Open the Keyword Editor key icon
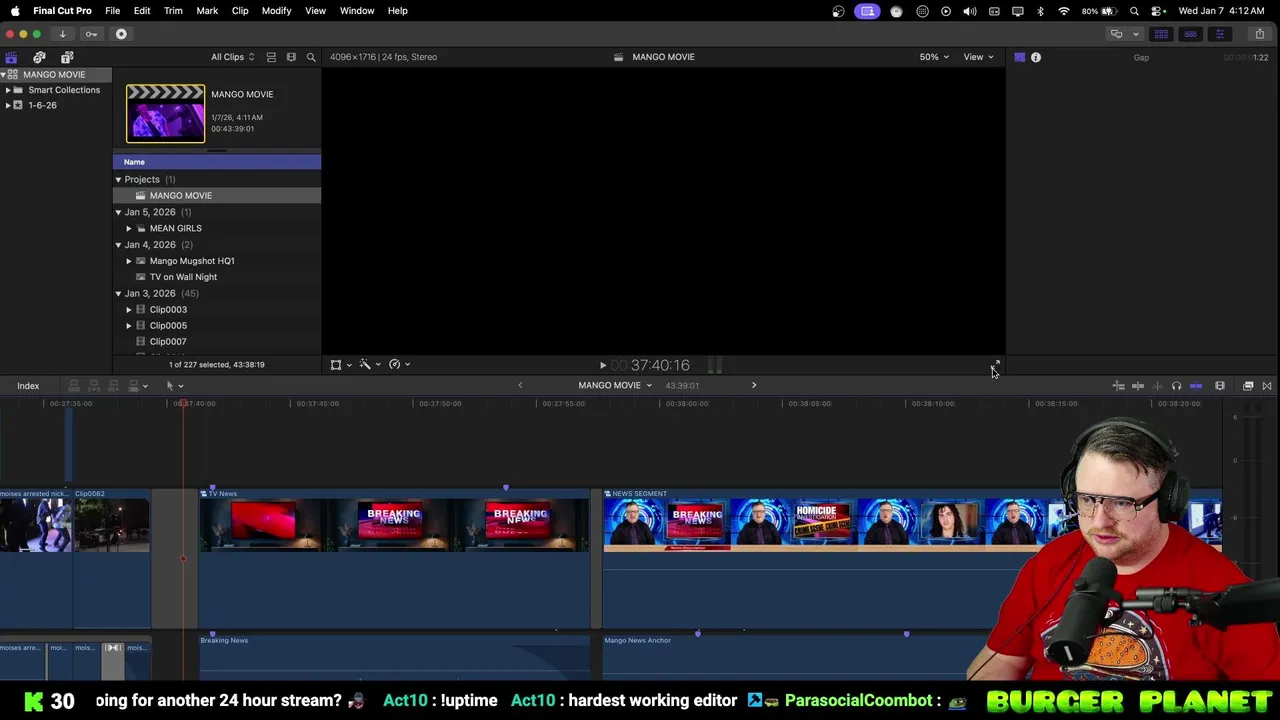 point(91,34)
